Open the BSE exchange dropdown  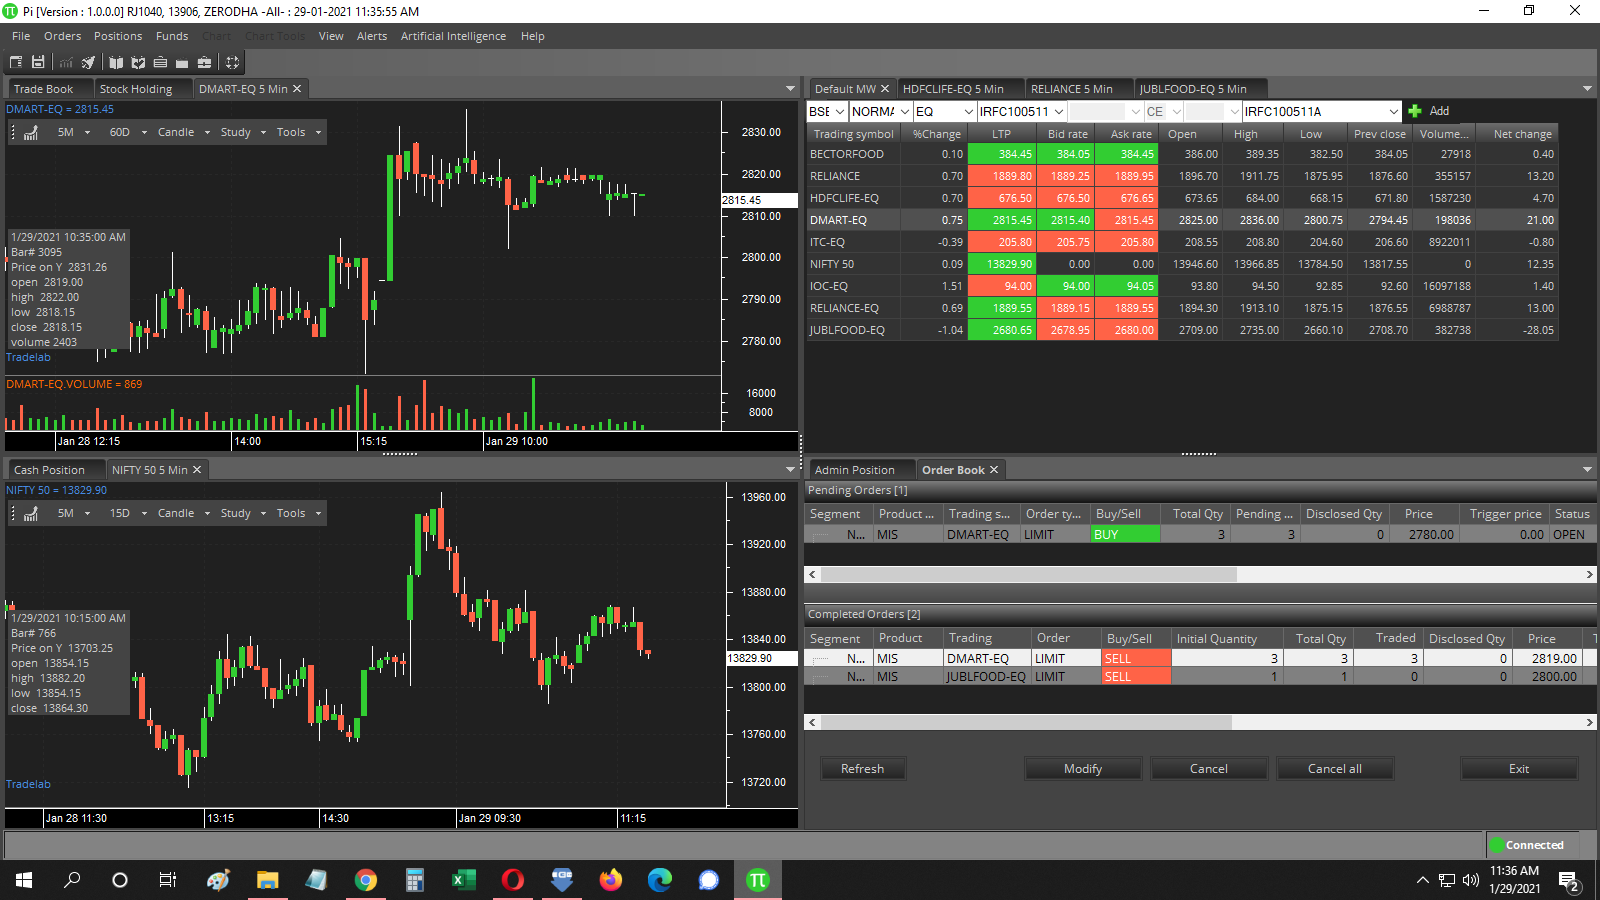click(840, 111)
